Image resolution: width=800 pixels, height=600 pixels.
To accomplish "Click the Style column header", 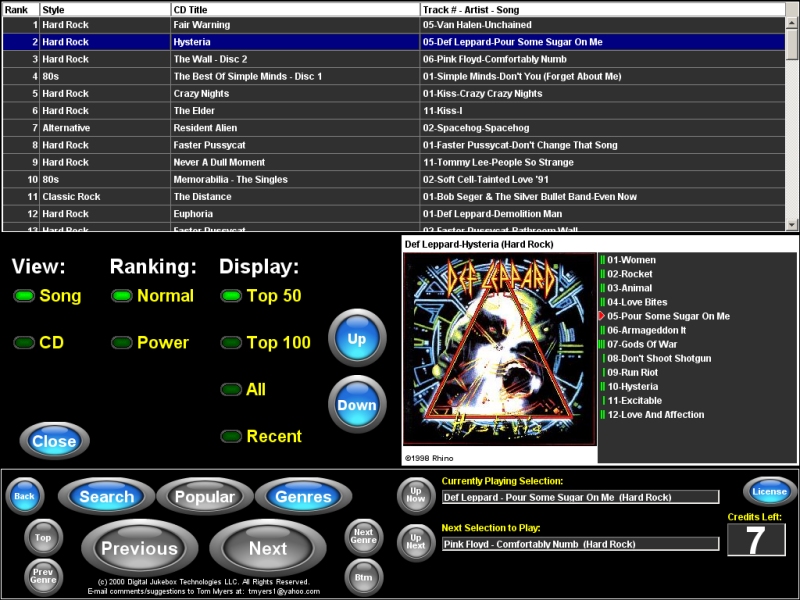I will (x=105, y=10).
